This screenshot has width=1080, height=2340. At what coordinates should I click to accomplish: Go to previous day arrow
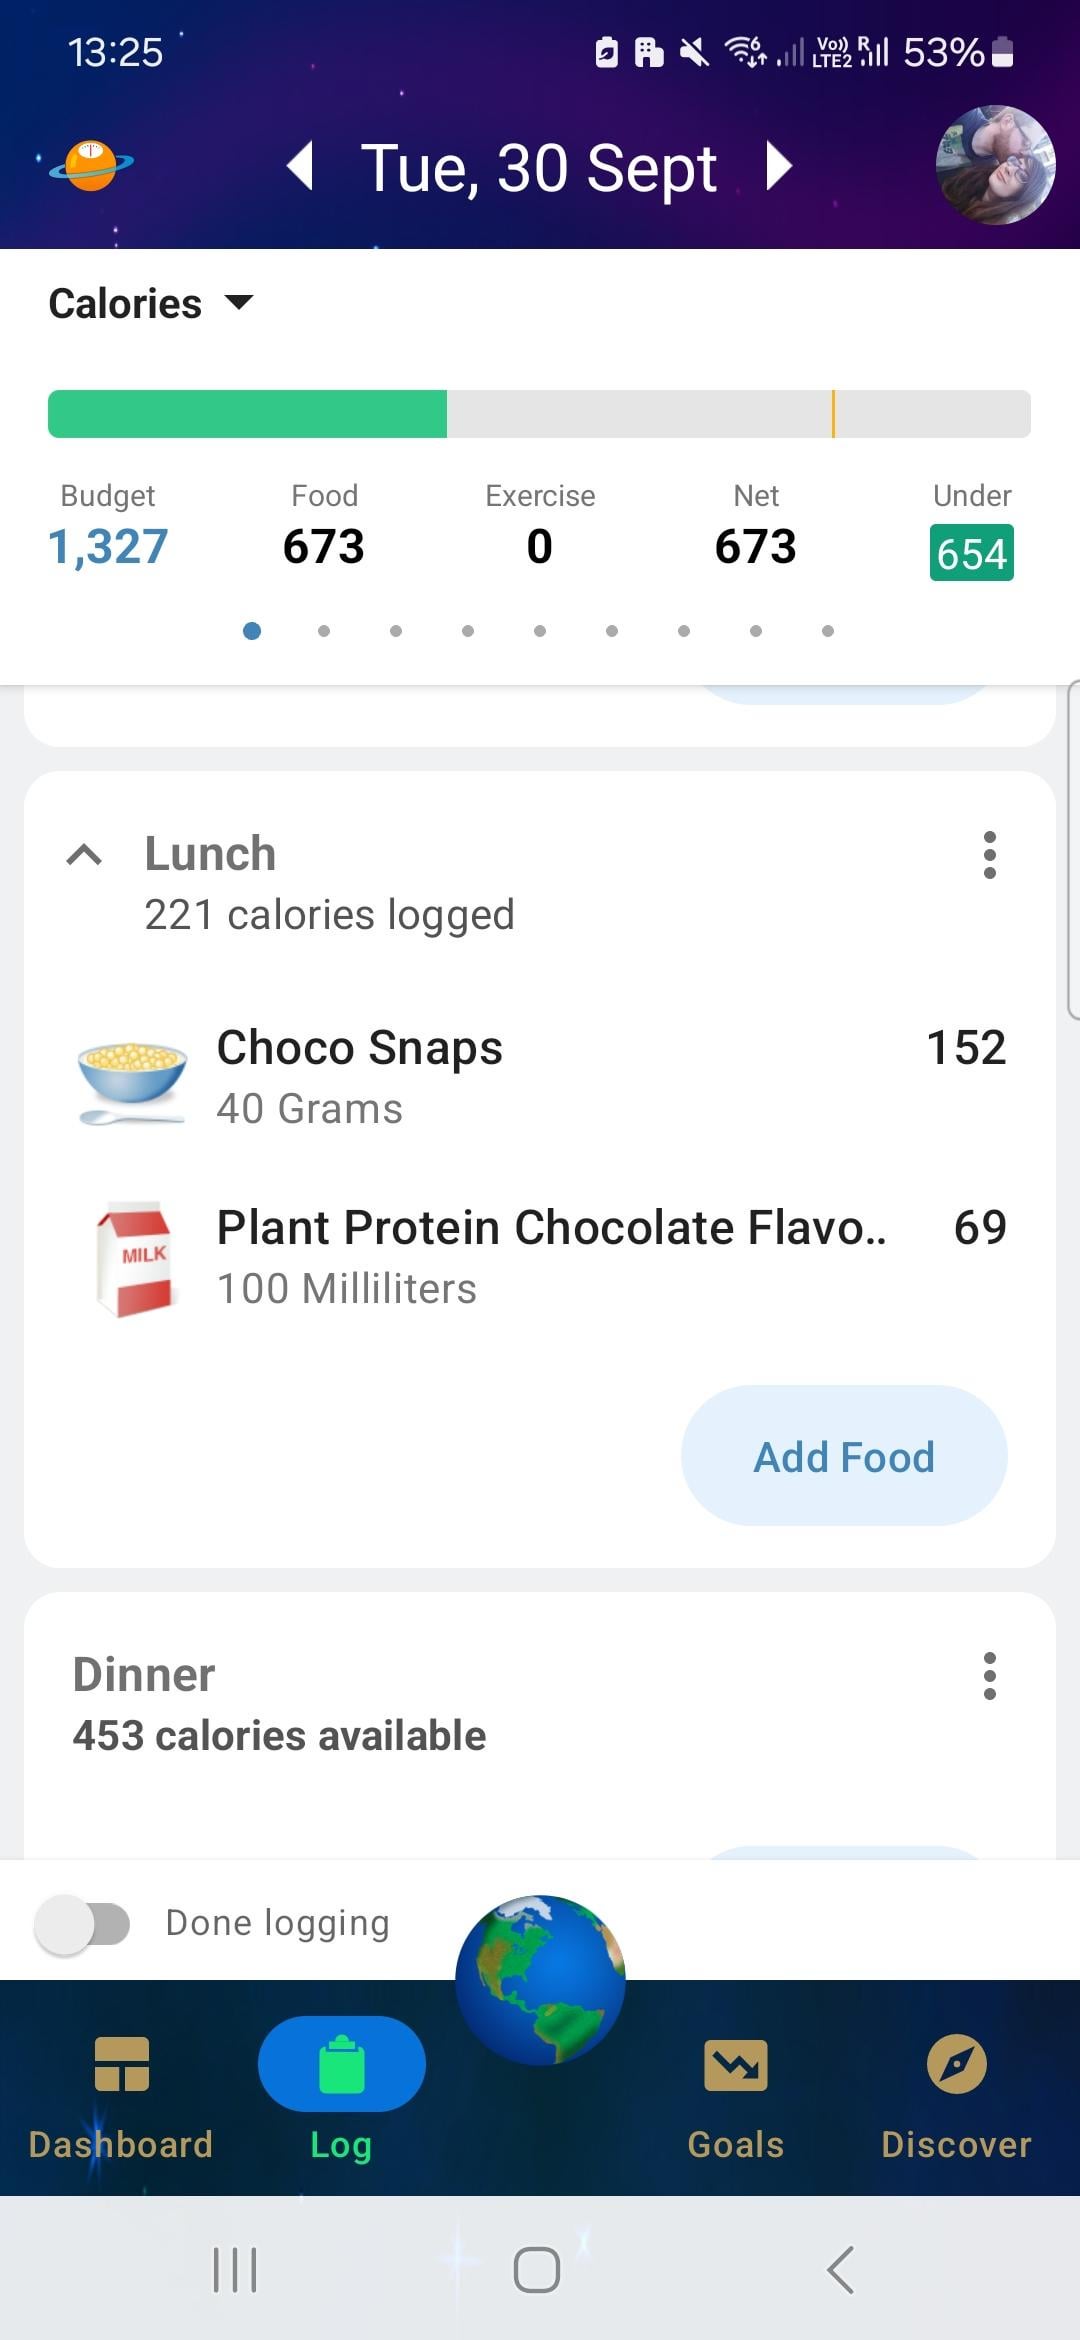coord(300,166)
